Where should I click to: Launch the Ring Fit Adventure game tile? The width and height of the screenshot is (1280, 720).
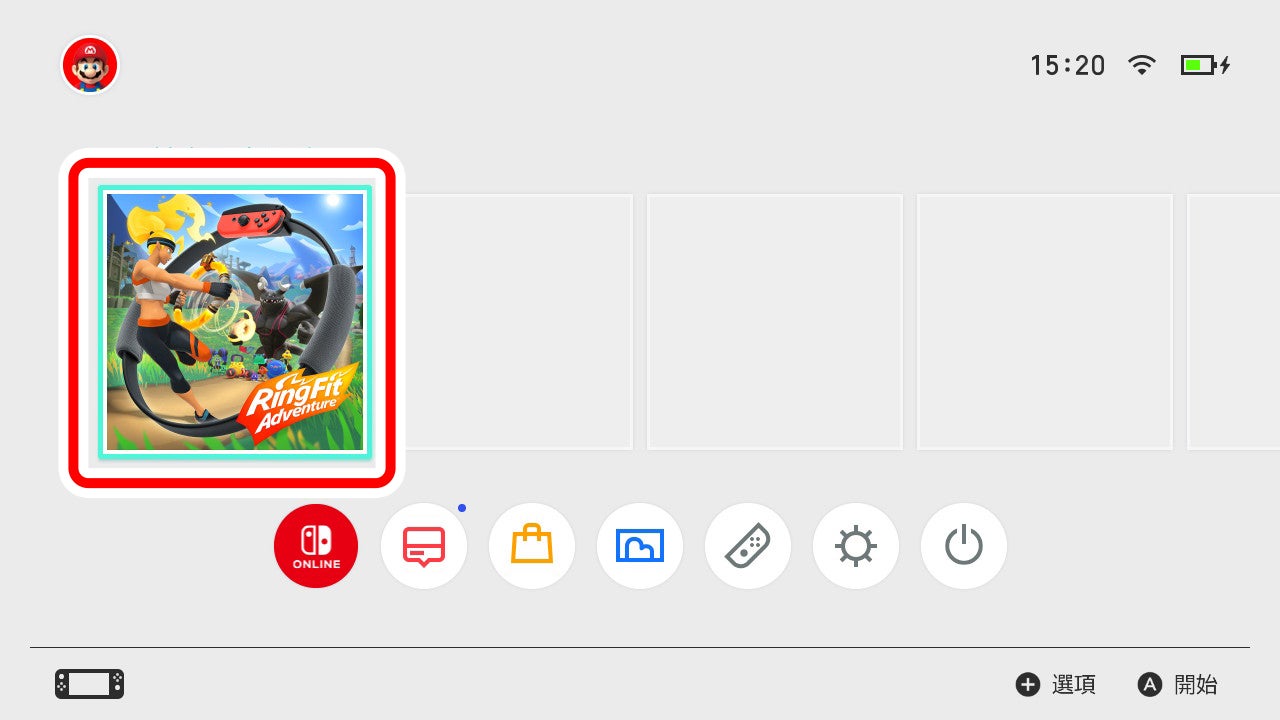tap(235, 322)
